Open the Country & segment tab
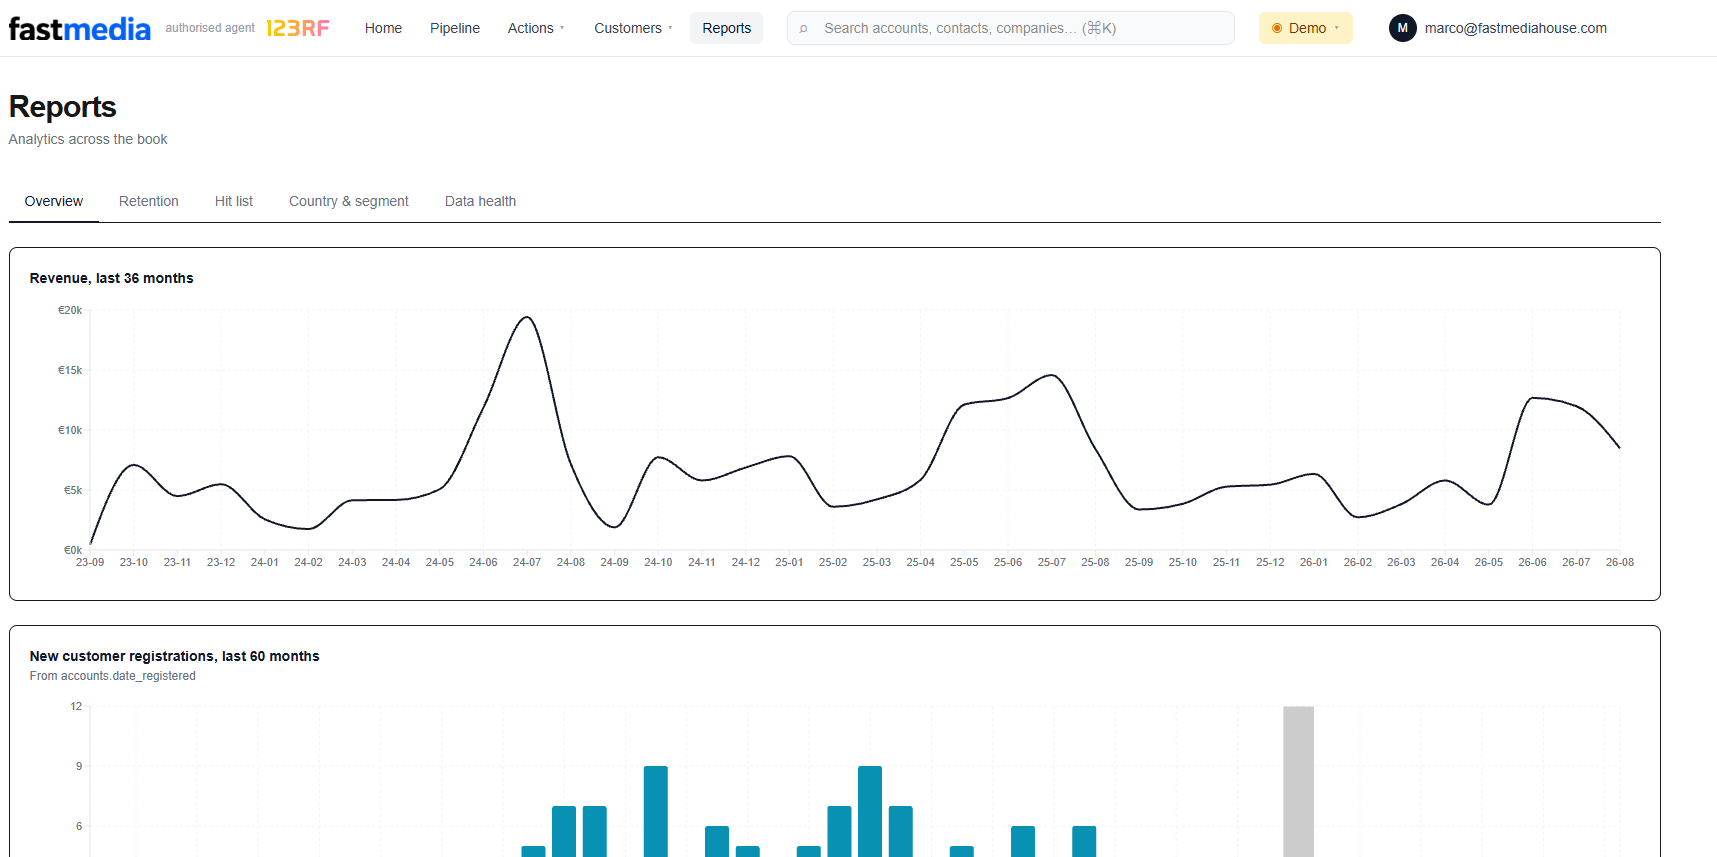The width and height of the screenshot is (1717, 857). (x=349, y=201)
